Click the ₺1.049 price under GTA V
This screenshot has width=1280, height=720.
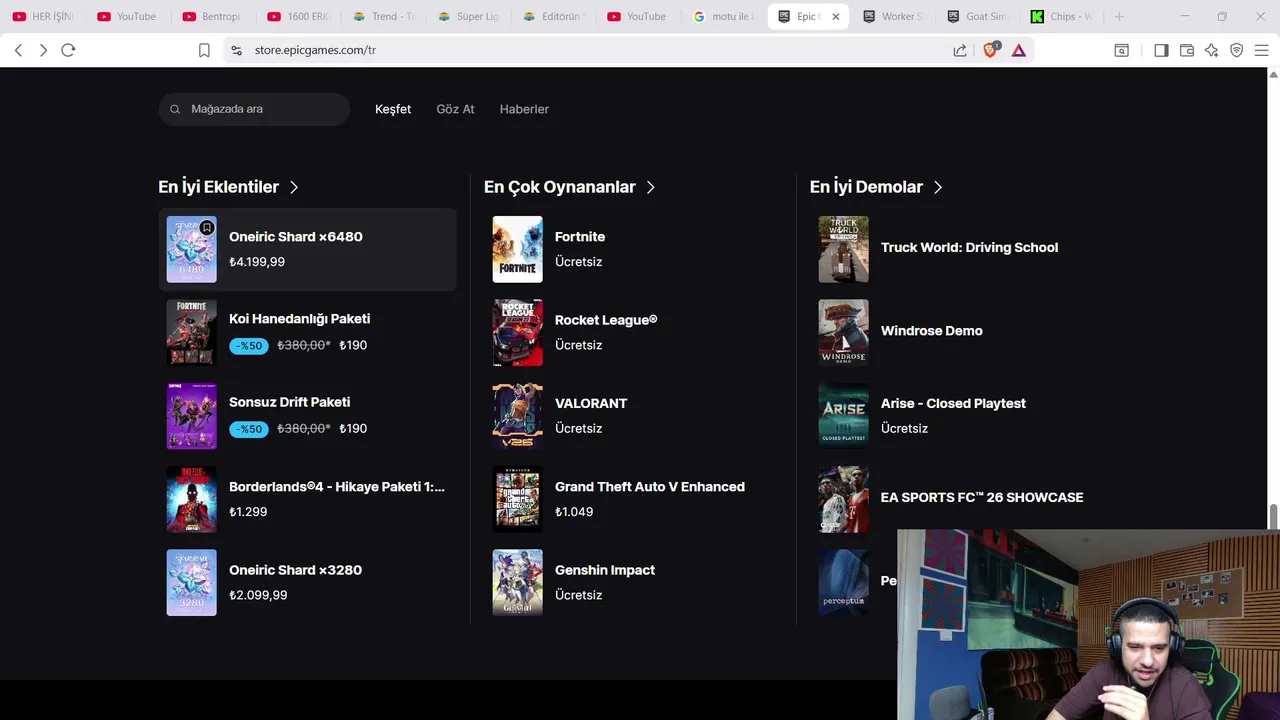(x=574, y=512)
